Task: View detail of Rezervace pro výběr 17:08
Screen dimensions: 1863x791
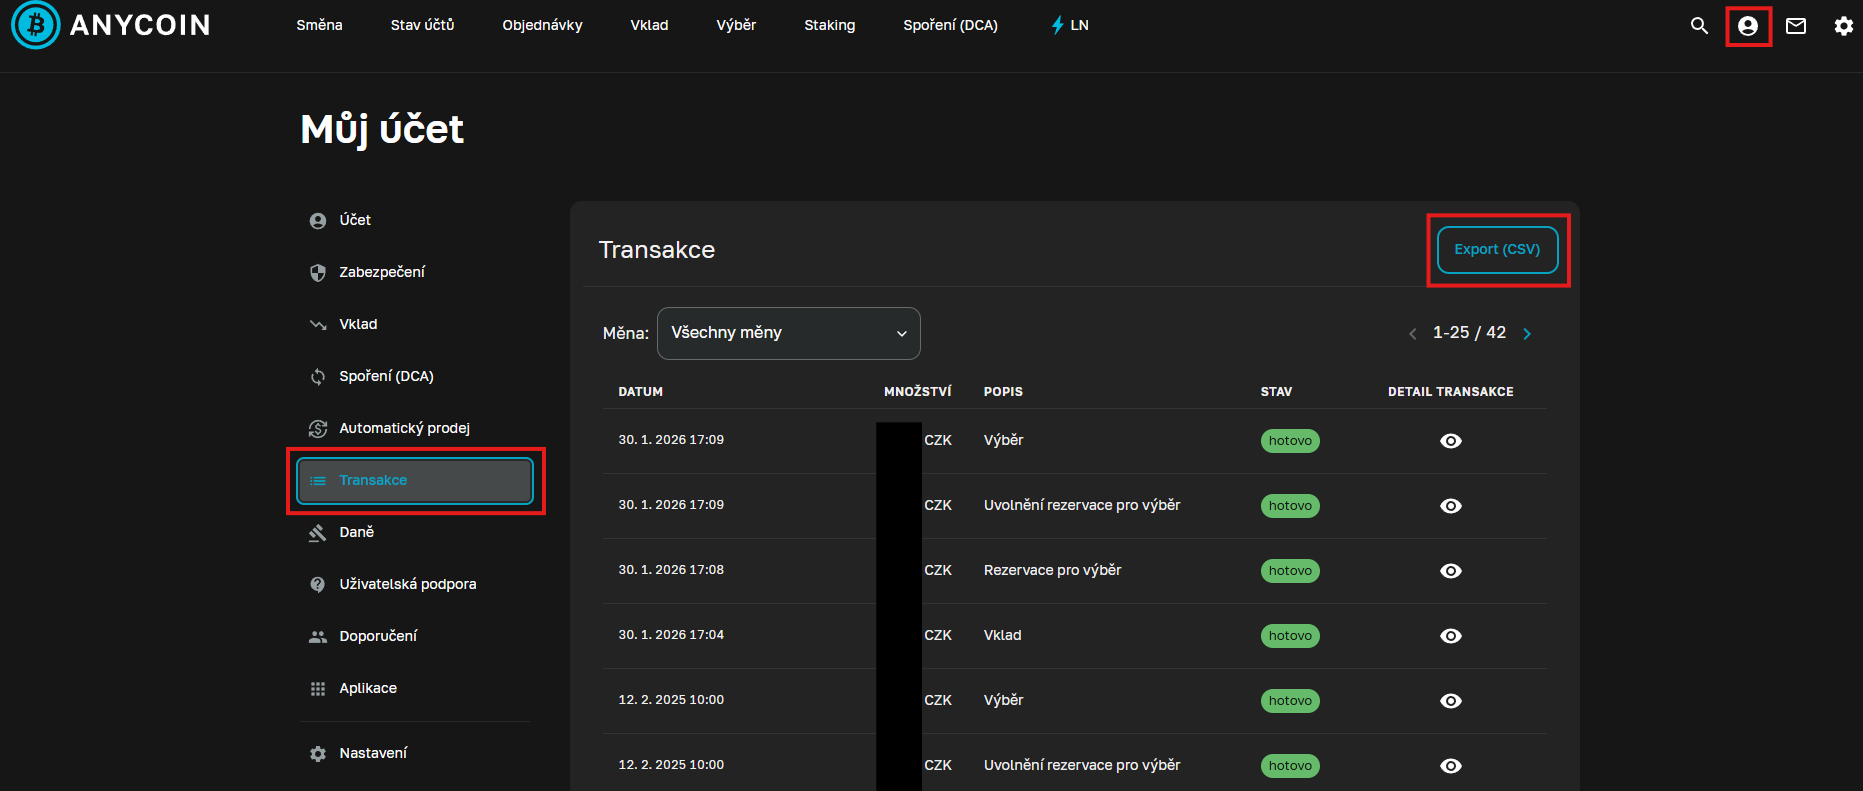Action: 1451,571
